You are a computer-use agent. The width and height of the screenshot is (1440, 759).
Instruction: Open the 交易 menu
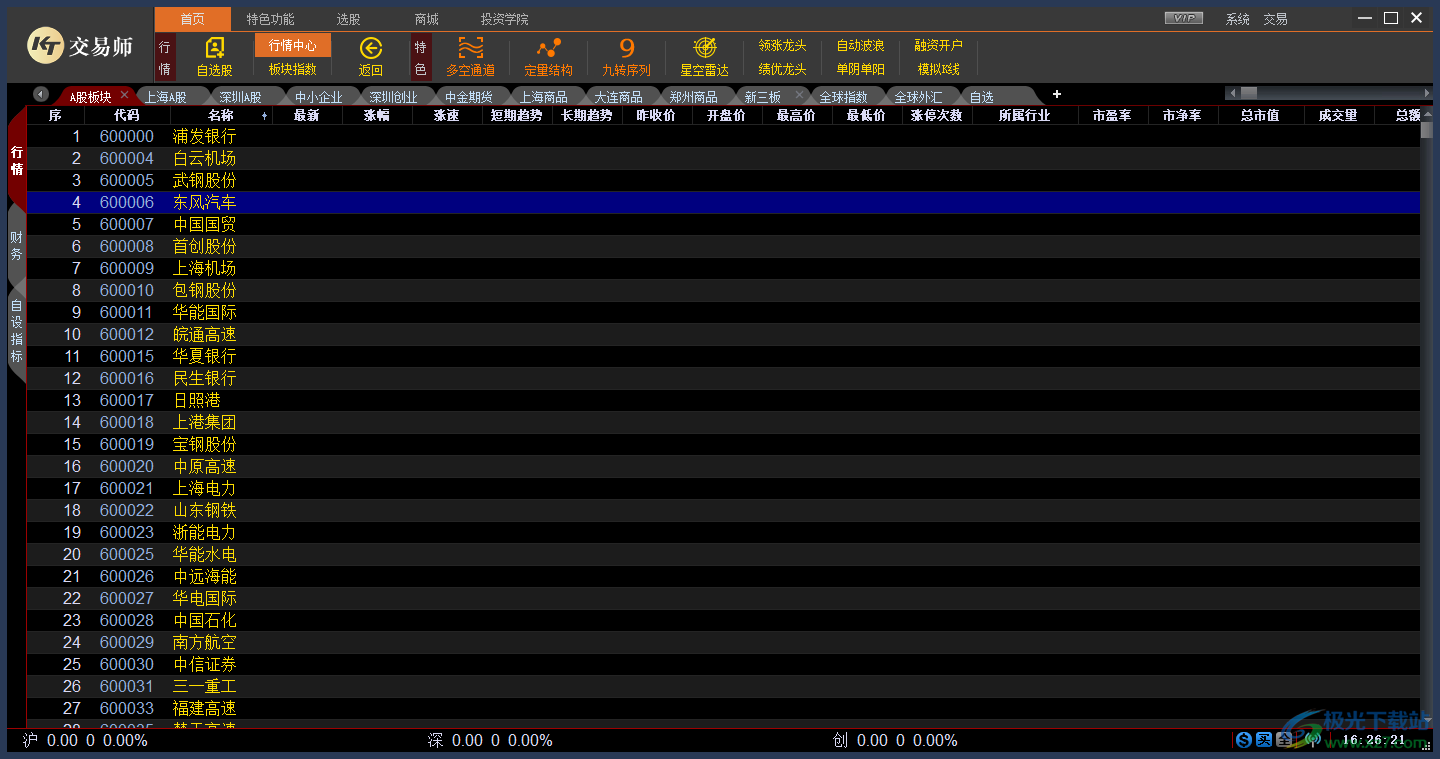(x=1275, y=19)
